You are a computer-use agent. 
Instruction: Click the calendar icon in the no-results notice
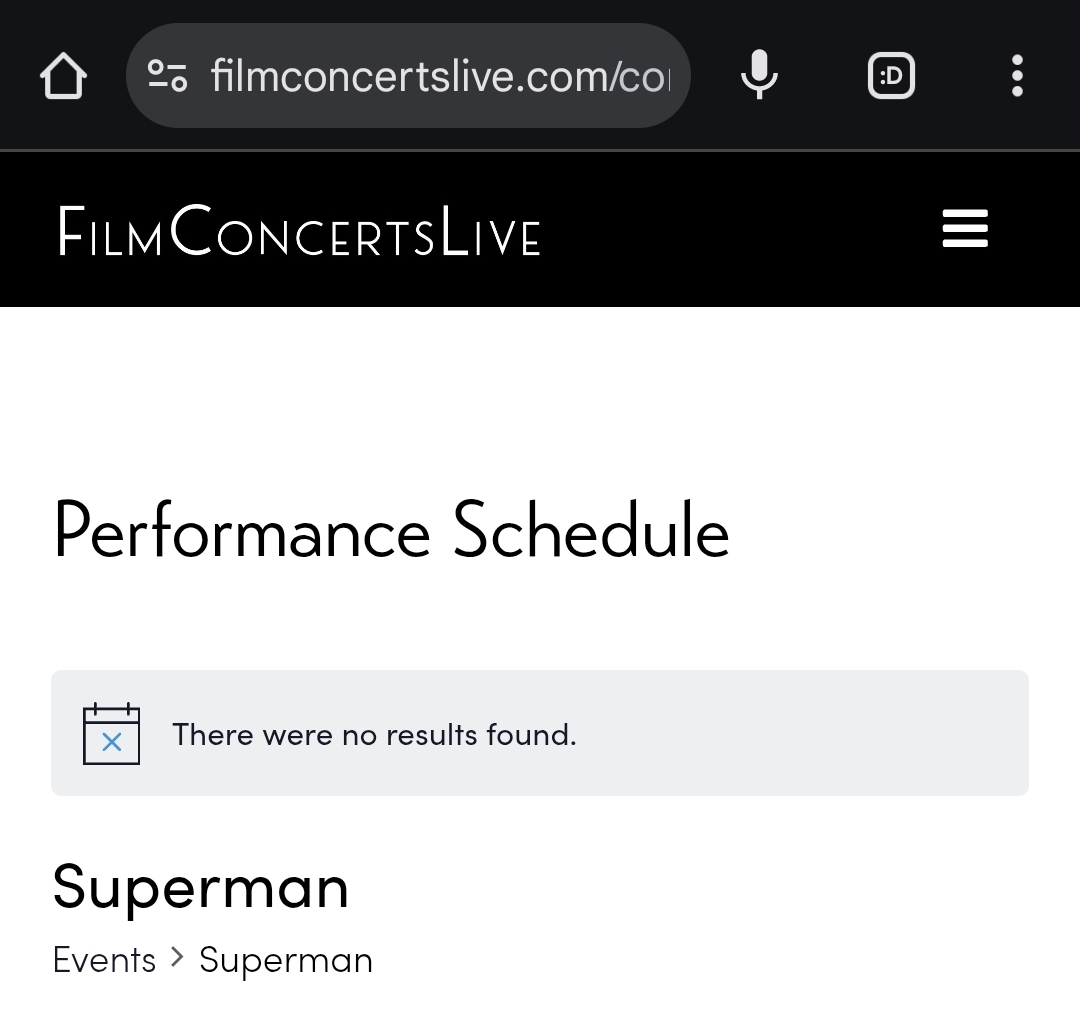click(x=112, y=734)
